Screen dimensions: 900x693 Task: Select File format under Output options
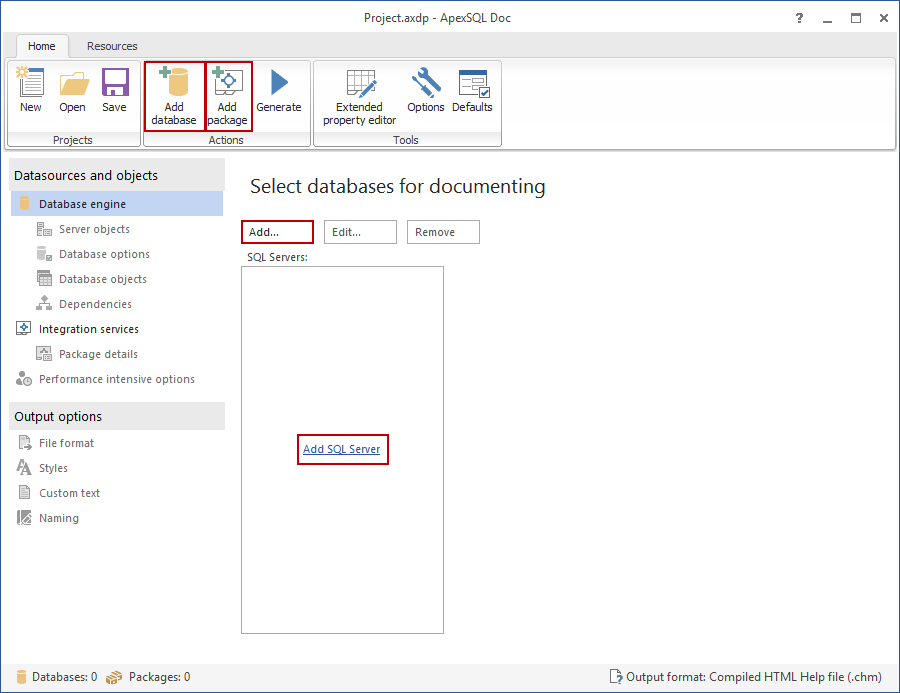coord(66,443)
